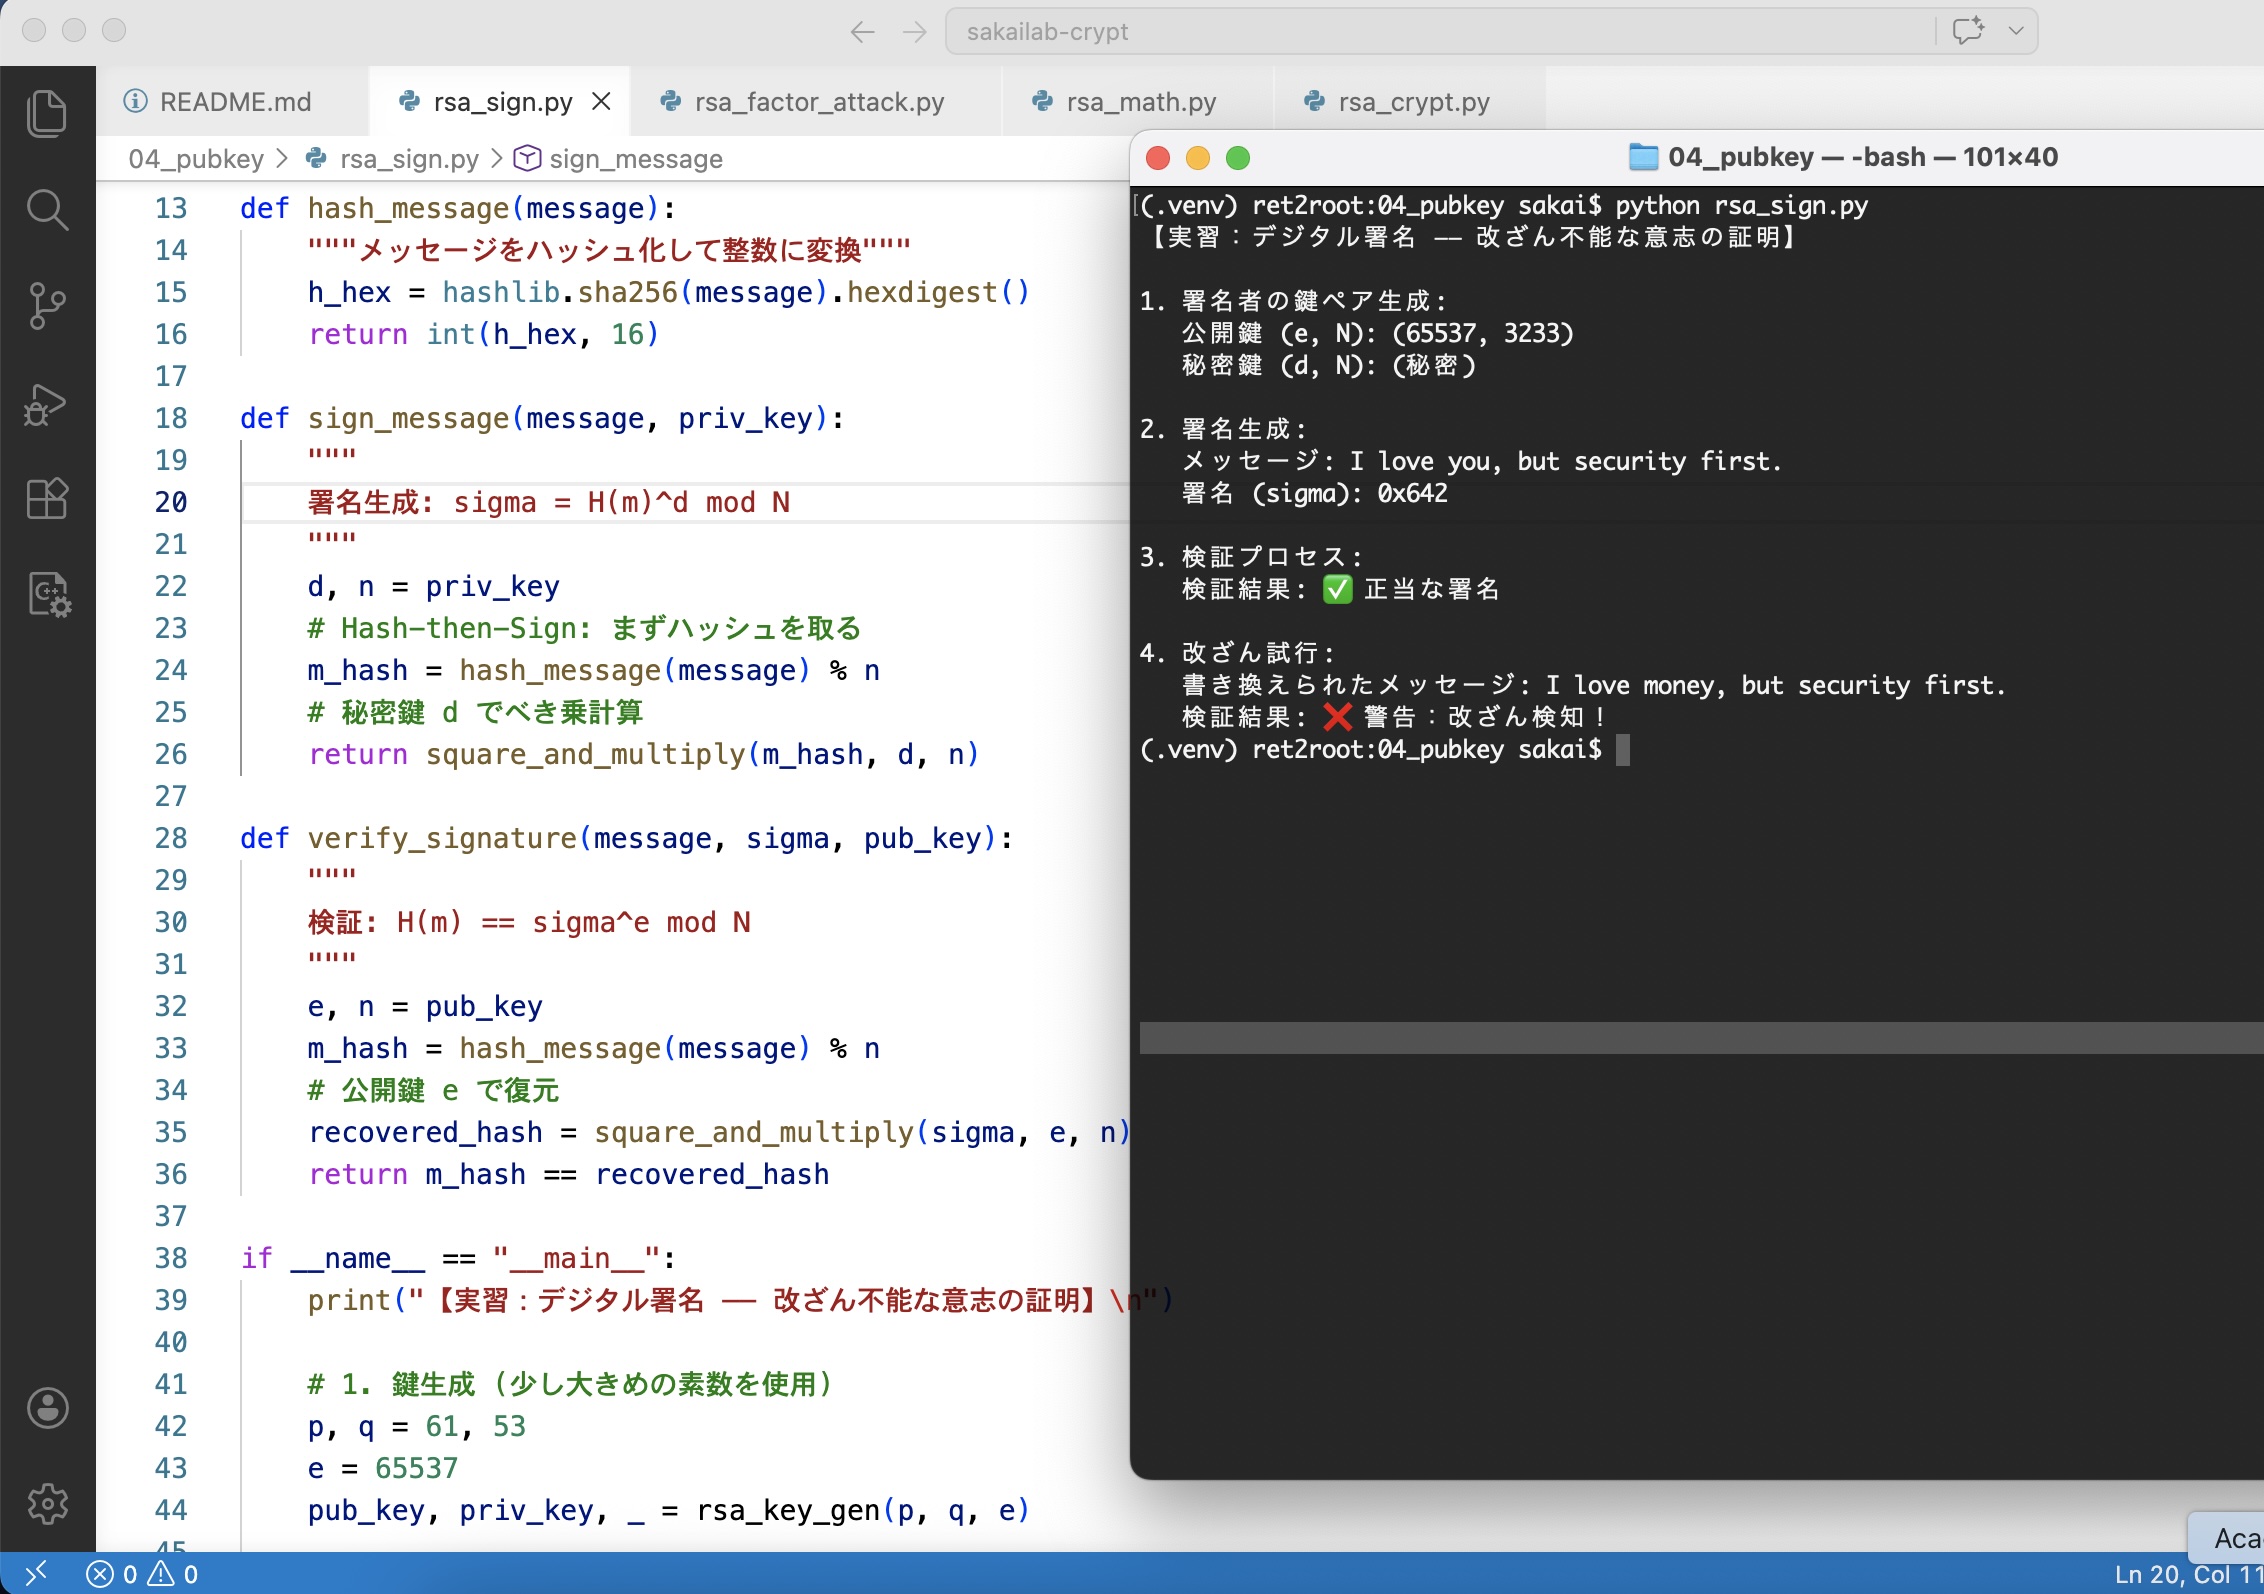This screenshot has height=1594, width=2264.
Task: Open the Extensions view icon
Action: point(47,498)
